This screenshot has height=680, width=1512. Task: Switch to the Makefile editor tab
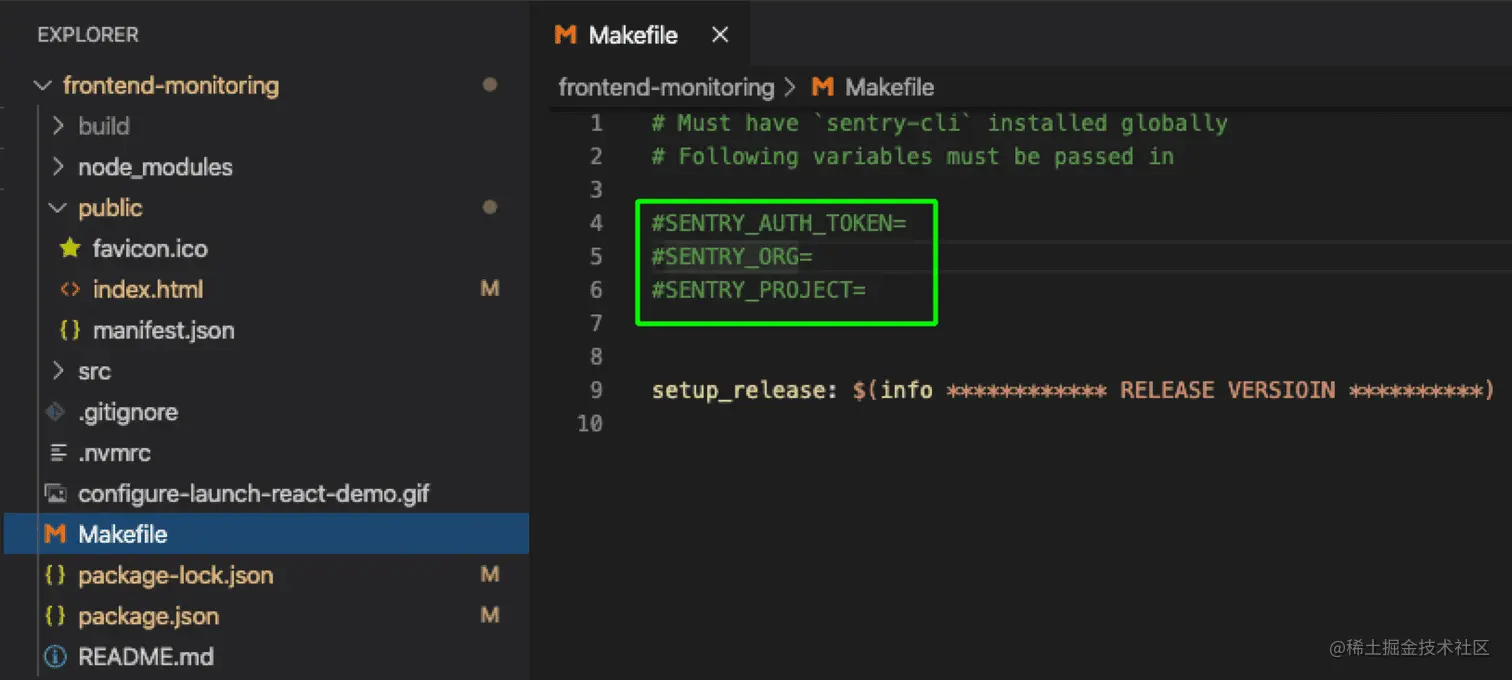point(632,35)
